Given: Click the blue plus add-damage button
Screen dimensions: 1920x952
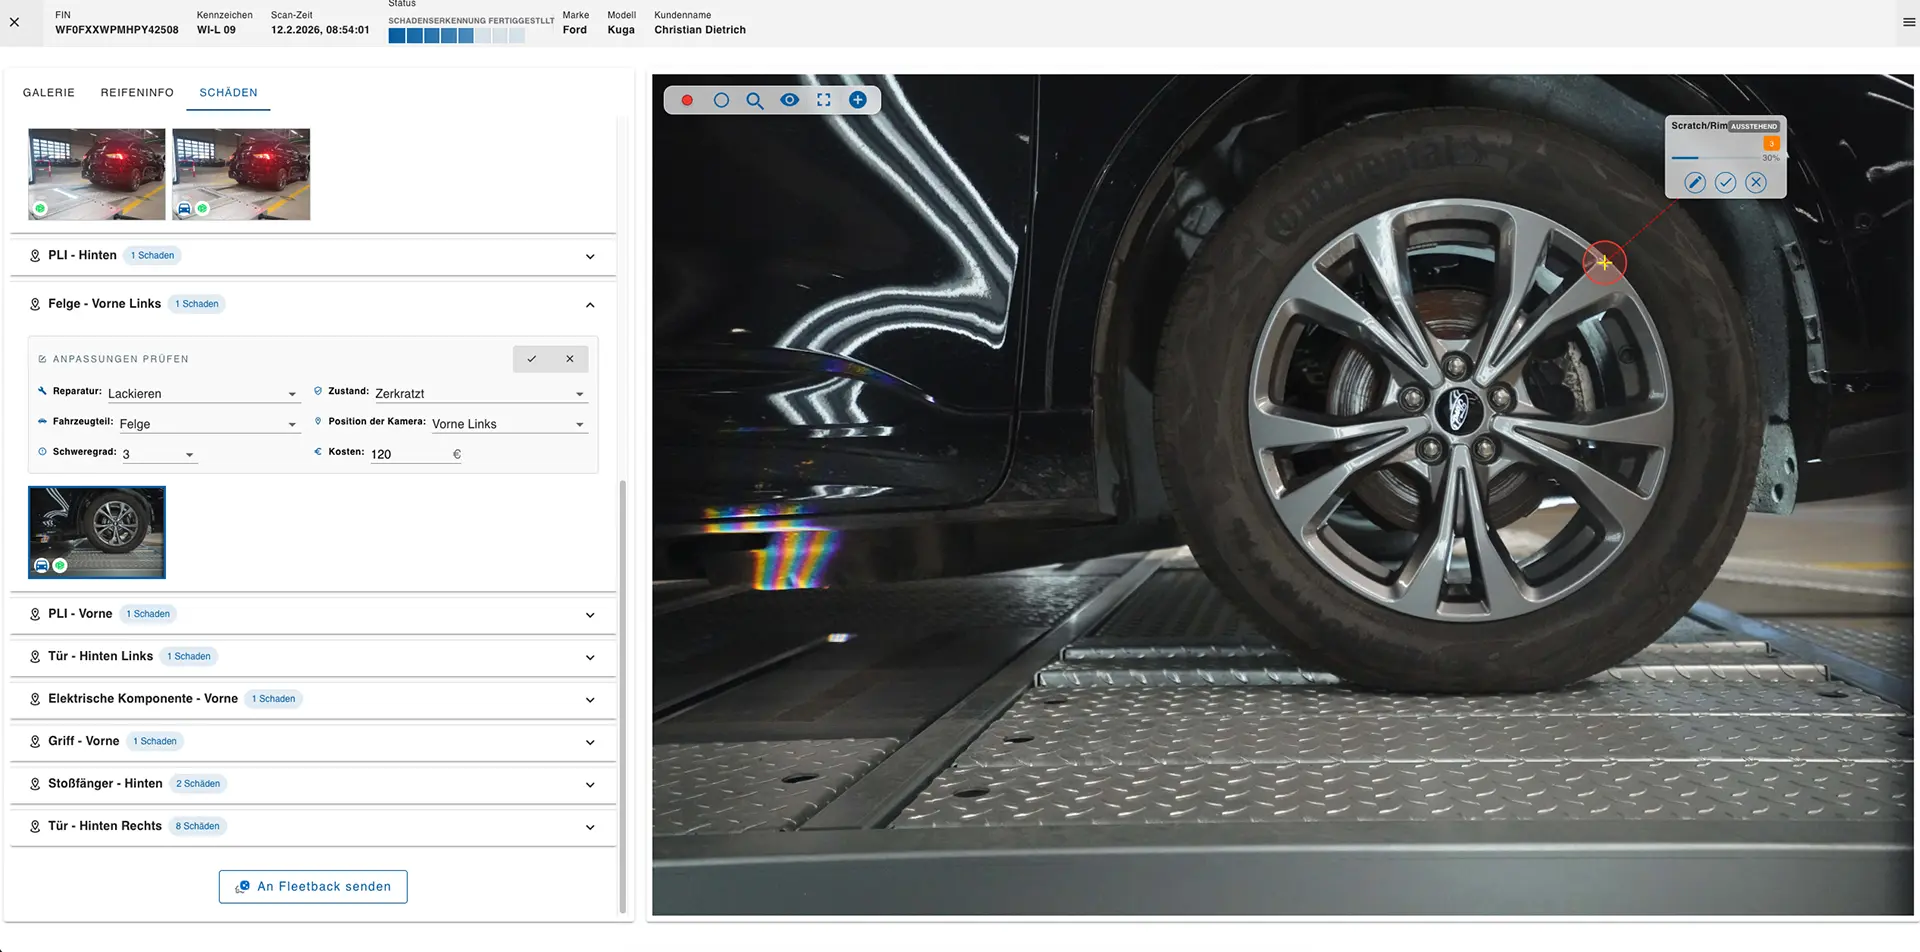Looking at the screenshot, I should (x=858, y=99).
